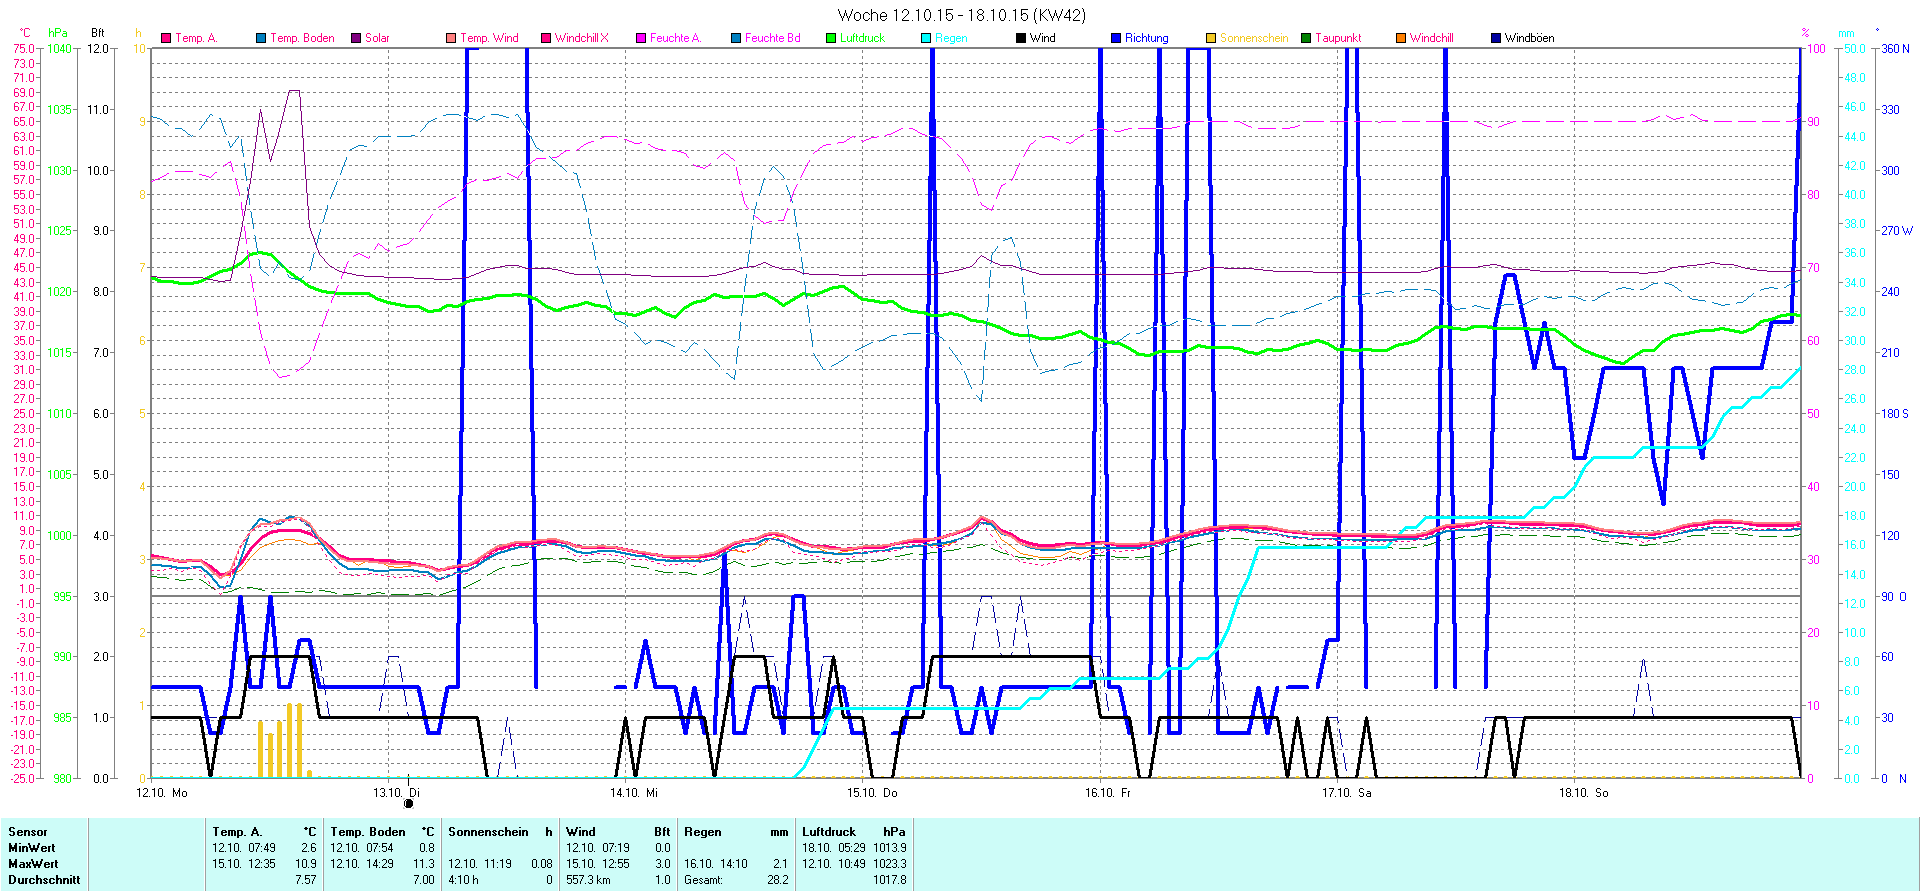Click the green Luftdruck legend swatch

pos(831,38)
